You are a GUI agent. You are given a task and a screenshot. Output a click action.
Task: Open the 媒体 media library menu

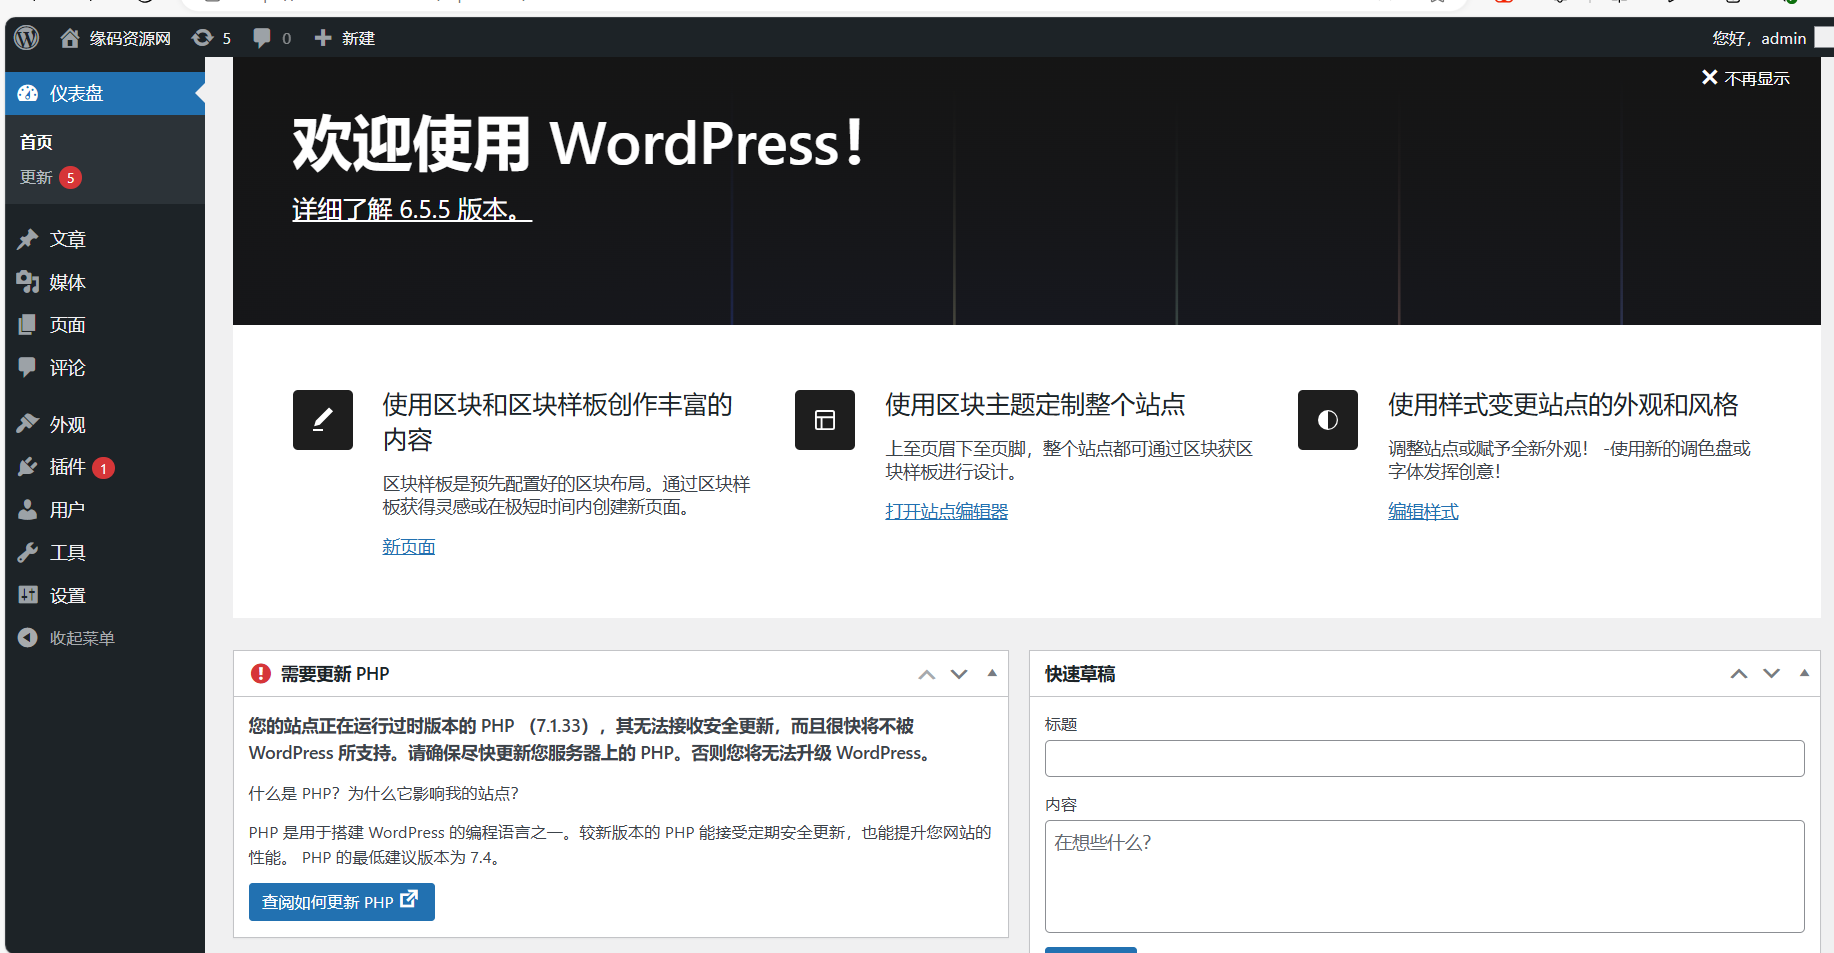click(105, 282)
